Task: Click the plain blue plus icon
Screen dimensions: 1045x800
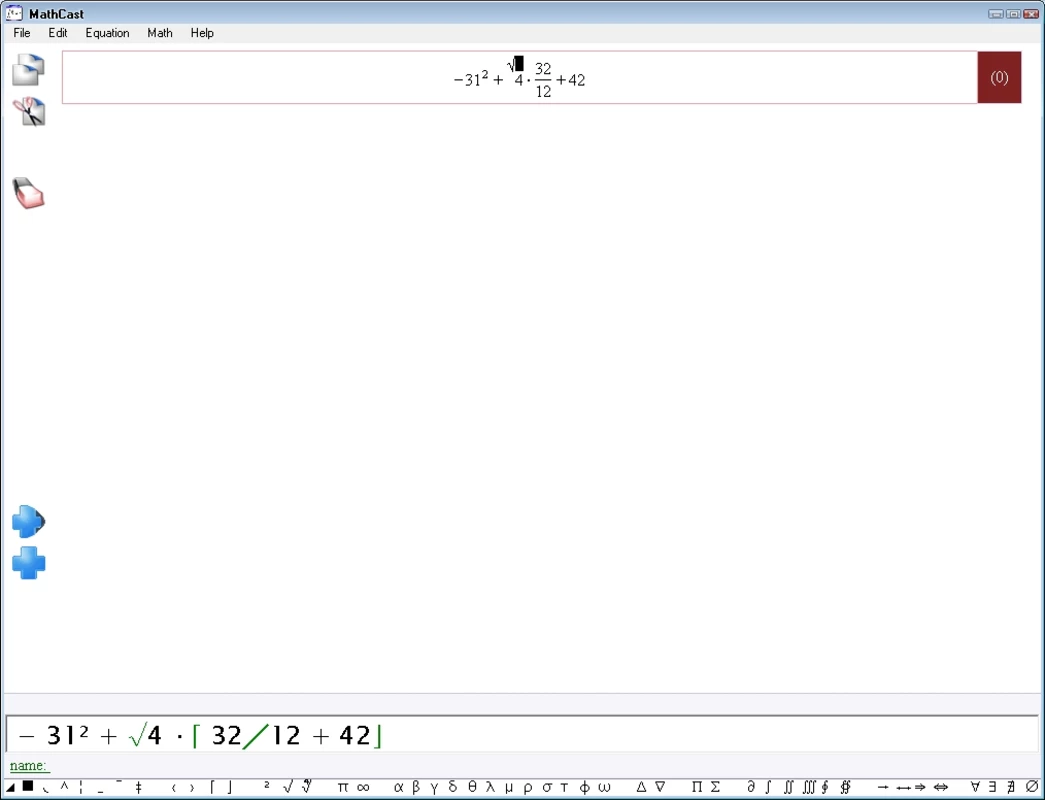Action: click(29, 563)
